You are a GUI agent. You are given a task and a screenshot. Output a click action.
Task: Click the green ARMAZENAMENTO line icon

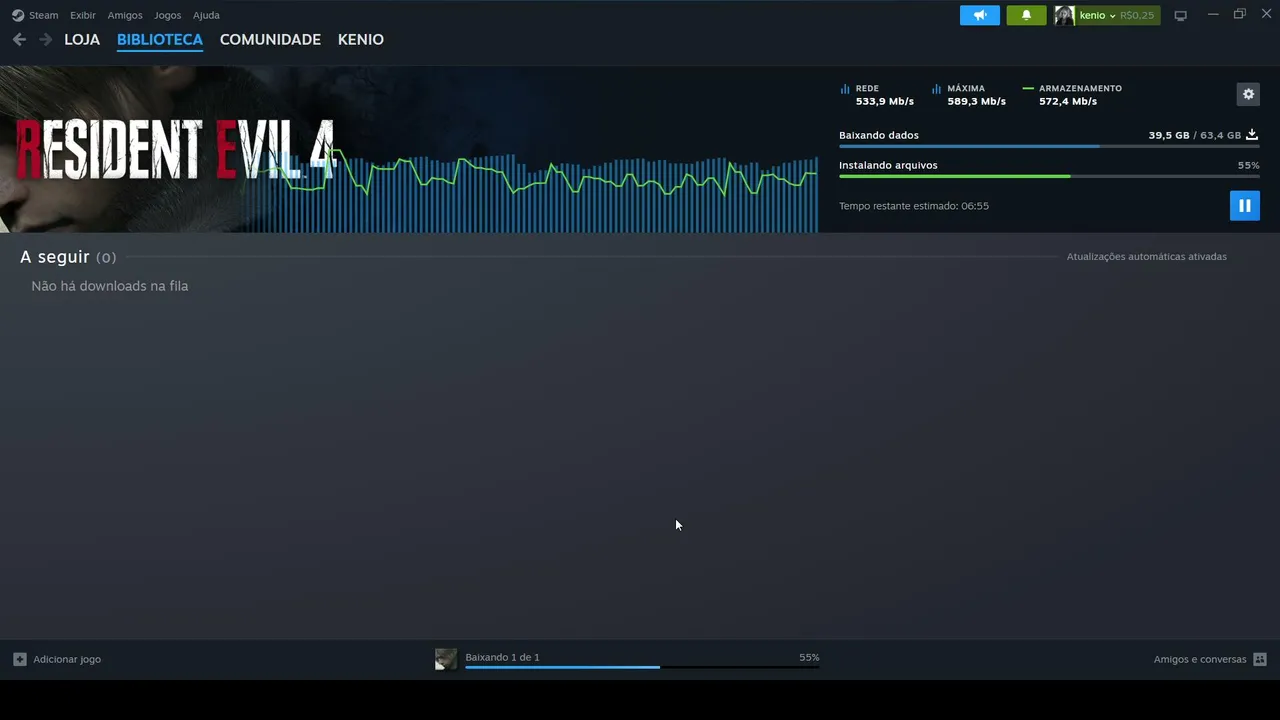1028,89
